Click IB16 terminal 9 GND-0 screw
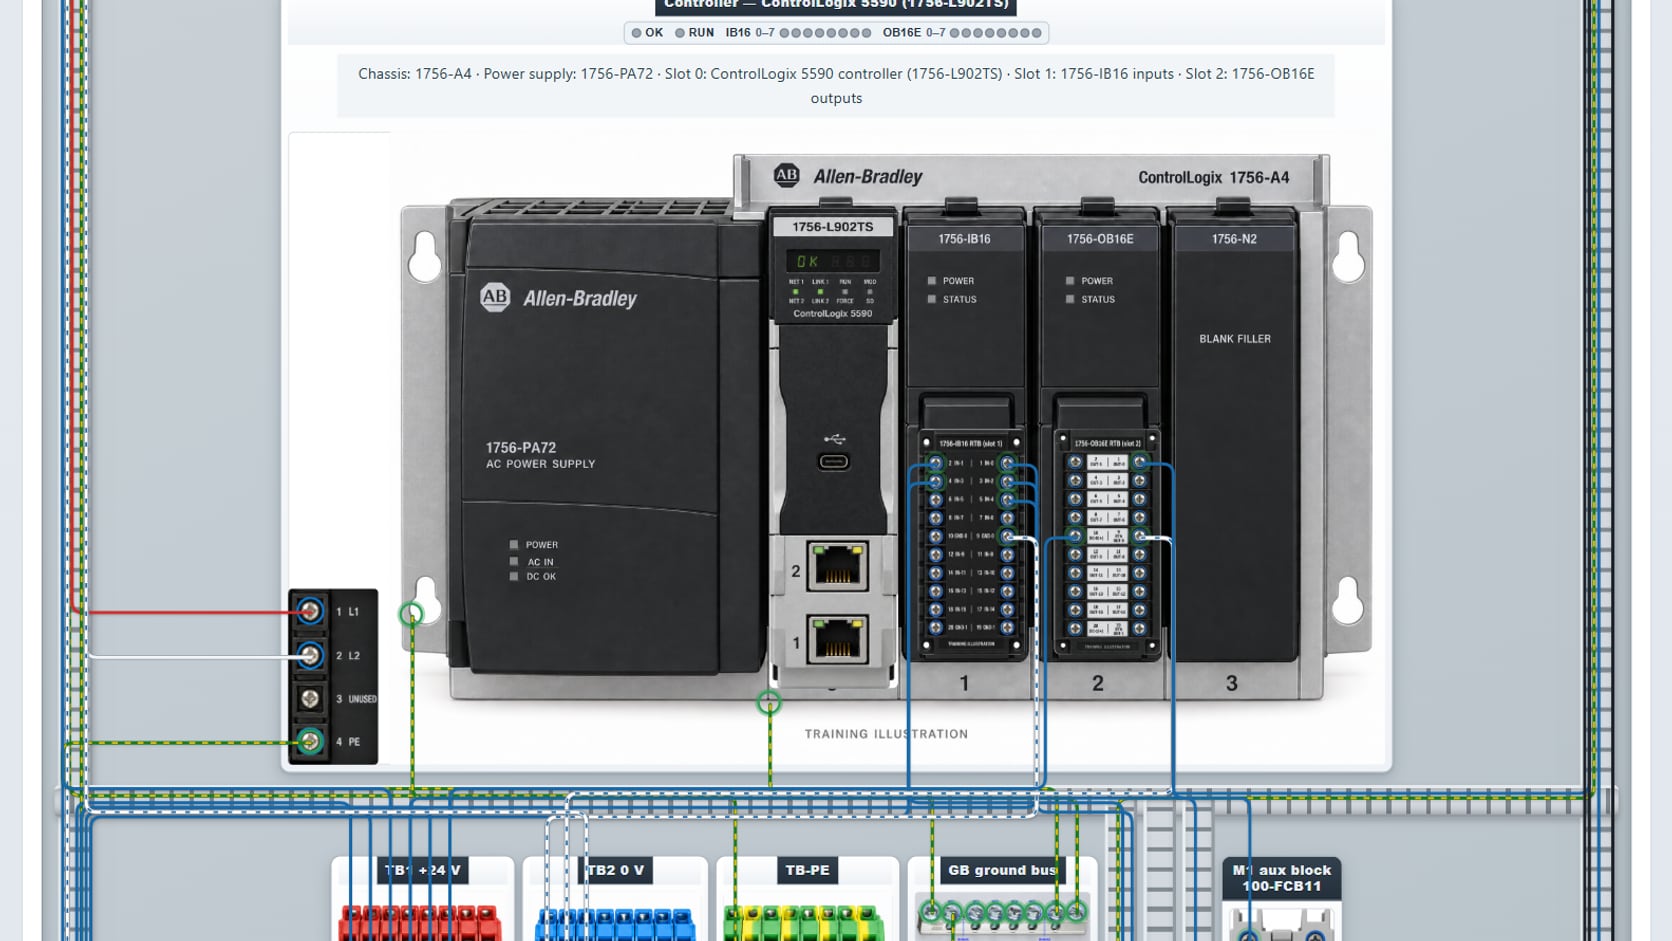 tap(1007, 536)
